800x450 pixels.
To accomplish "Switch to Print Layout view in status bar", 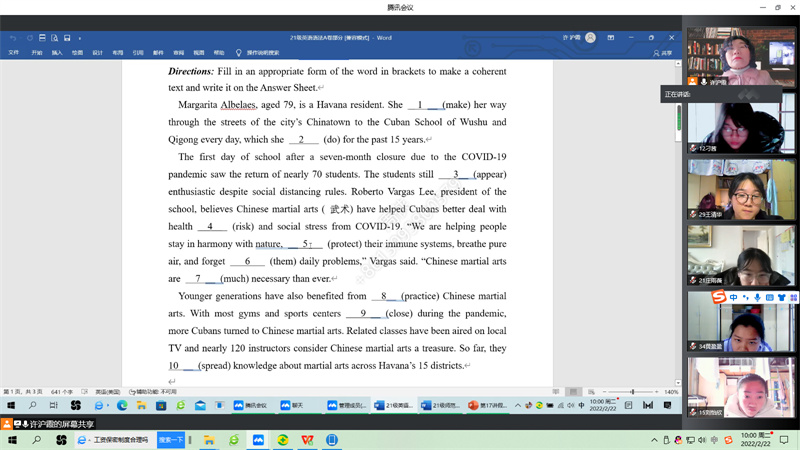I will click(573, 392).
